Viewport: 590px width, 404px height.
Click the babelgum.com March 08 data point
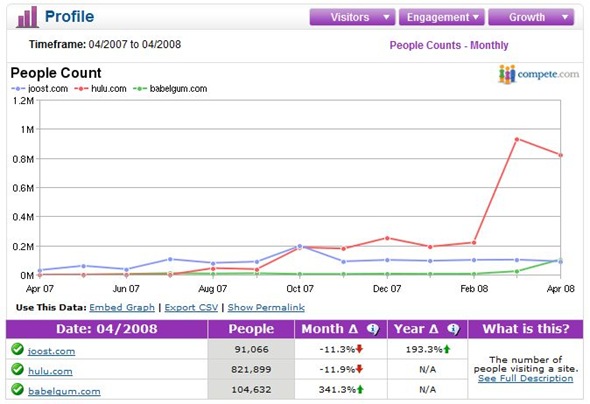pyautogui.click(x=517, y=271)
